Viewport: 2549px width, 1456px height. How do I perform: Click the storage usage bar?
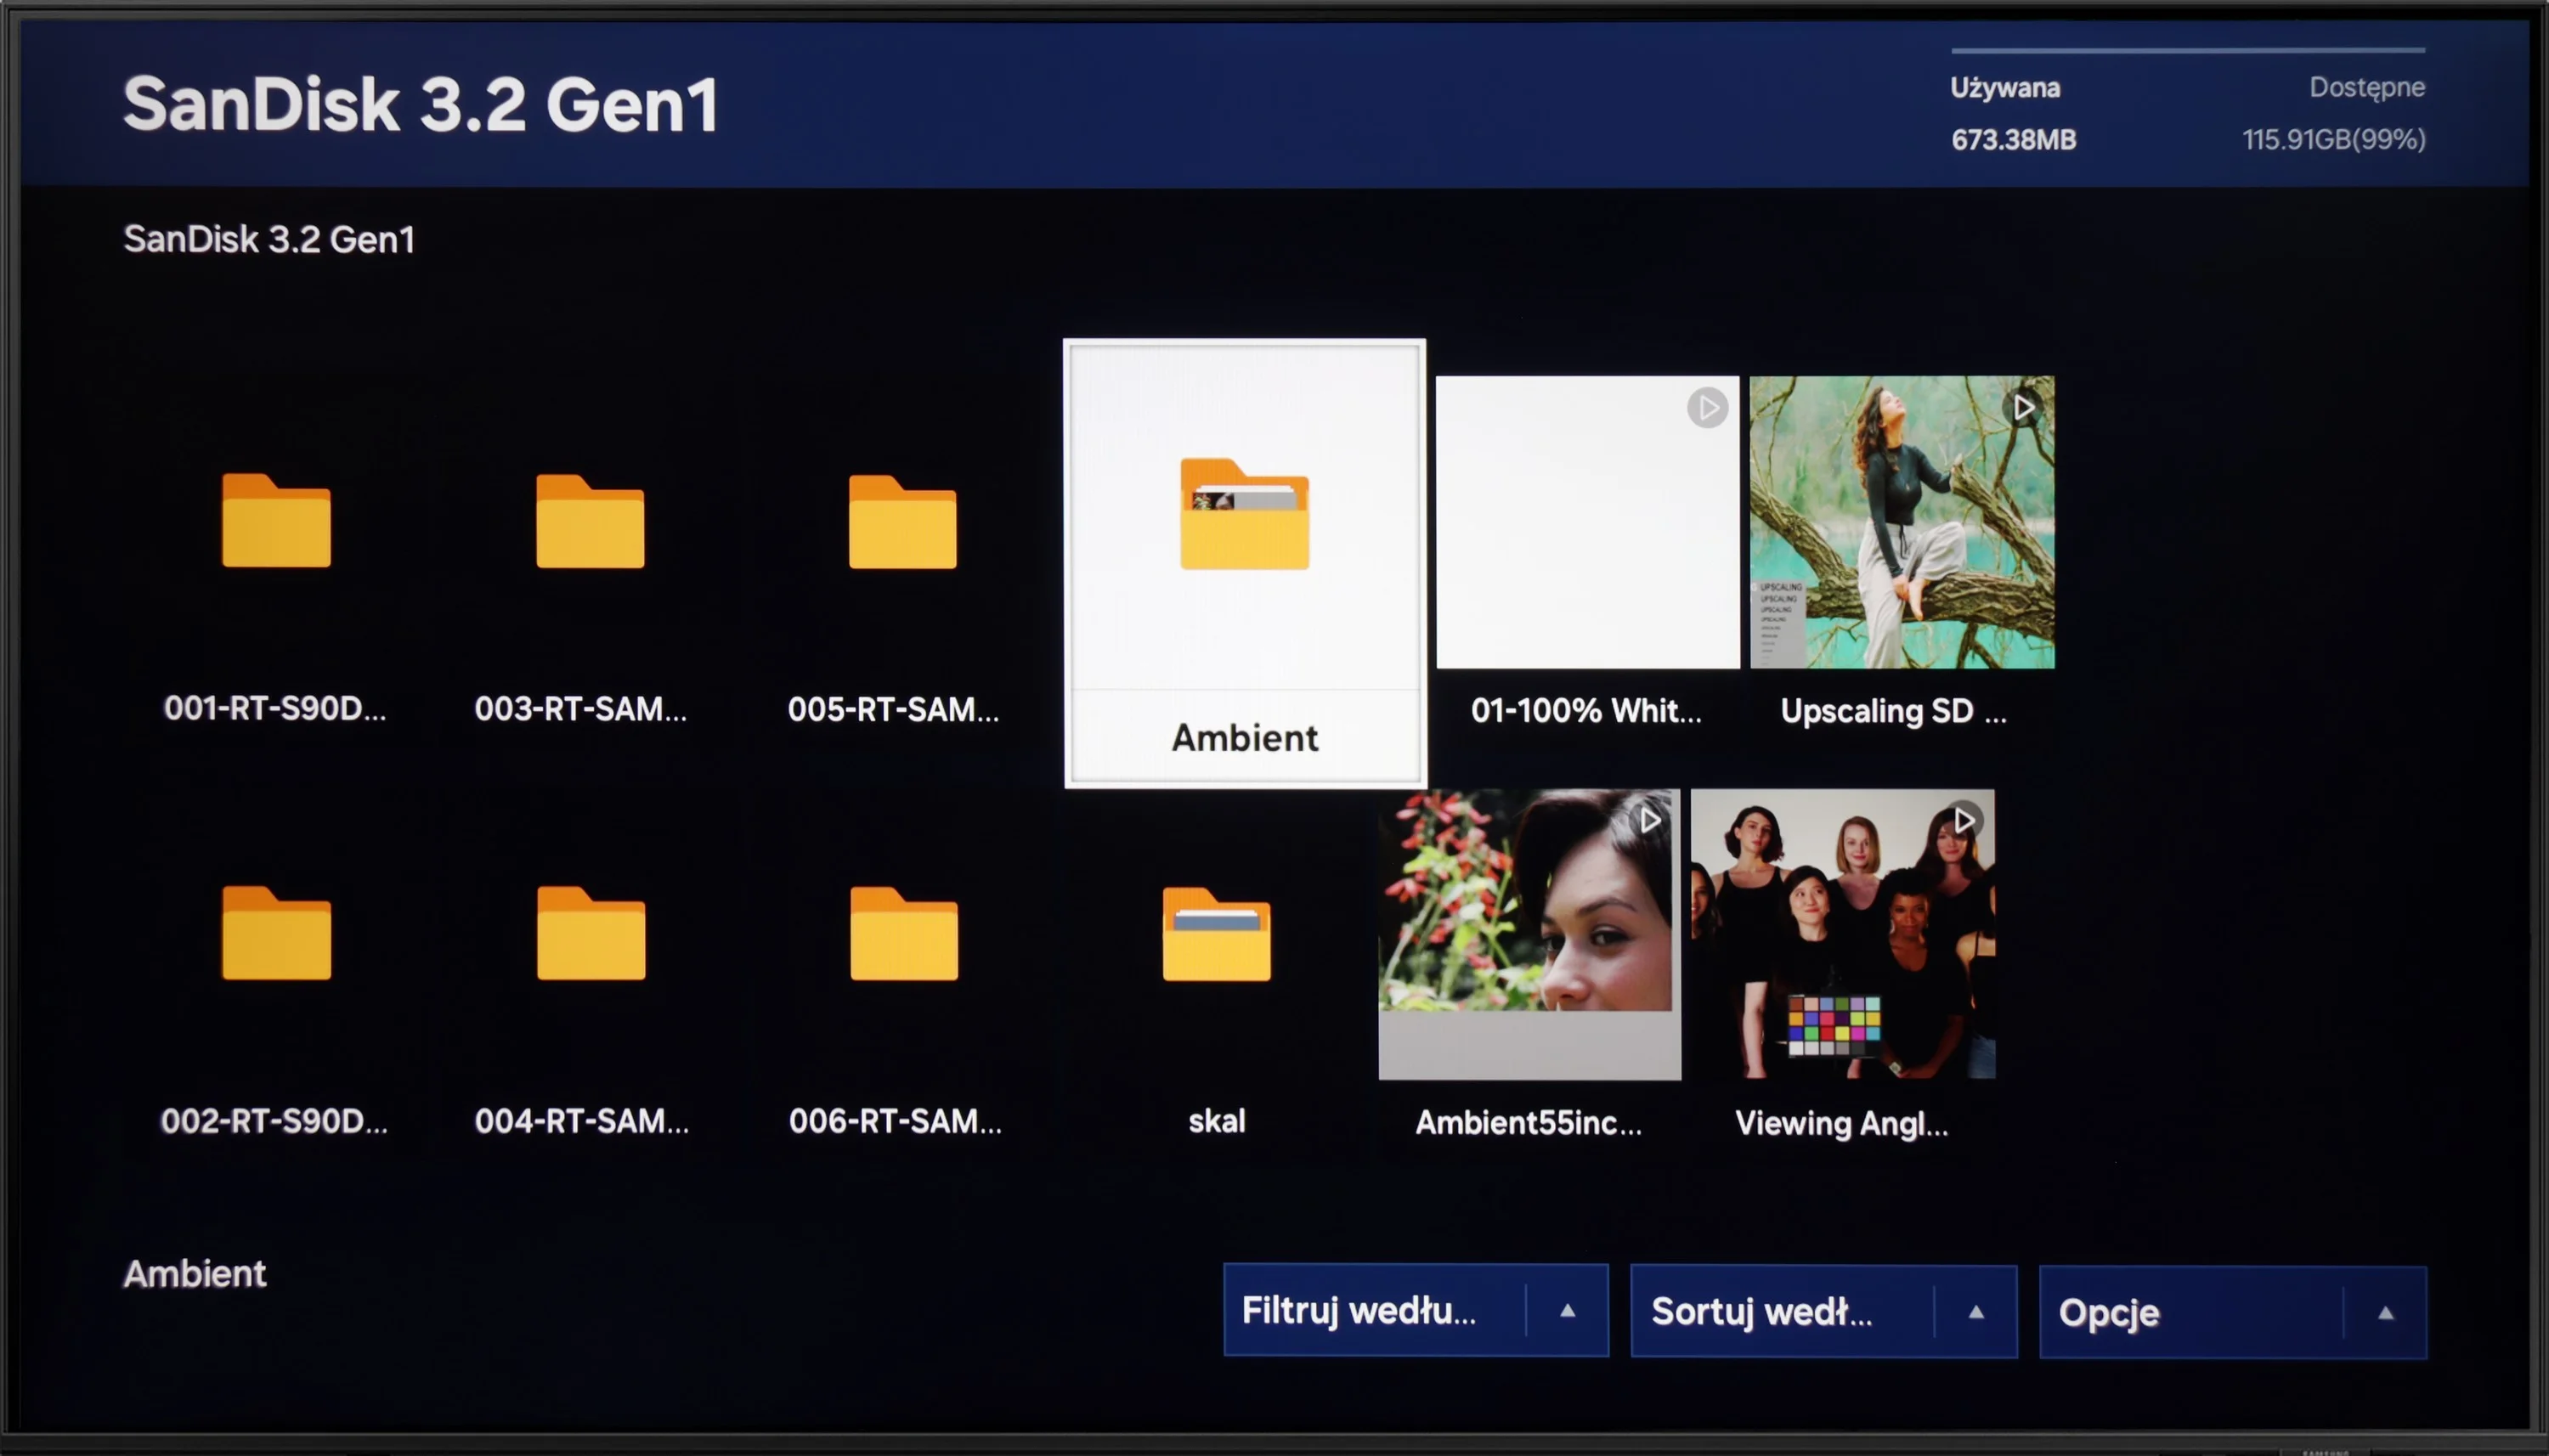2187,49
